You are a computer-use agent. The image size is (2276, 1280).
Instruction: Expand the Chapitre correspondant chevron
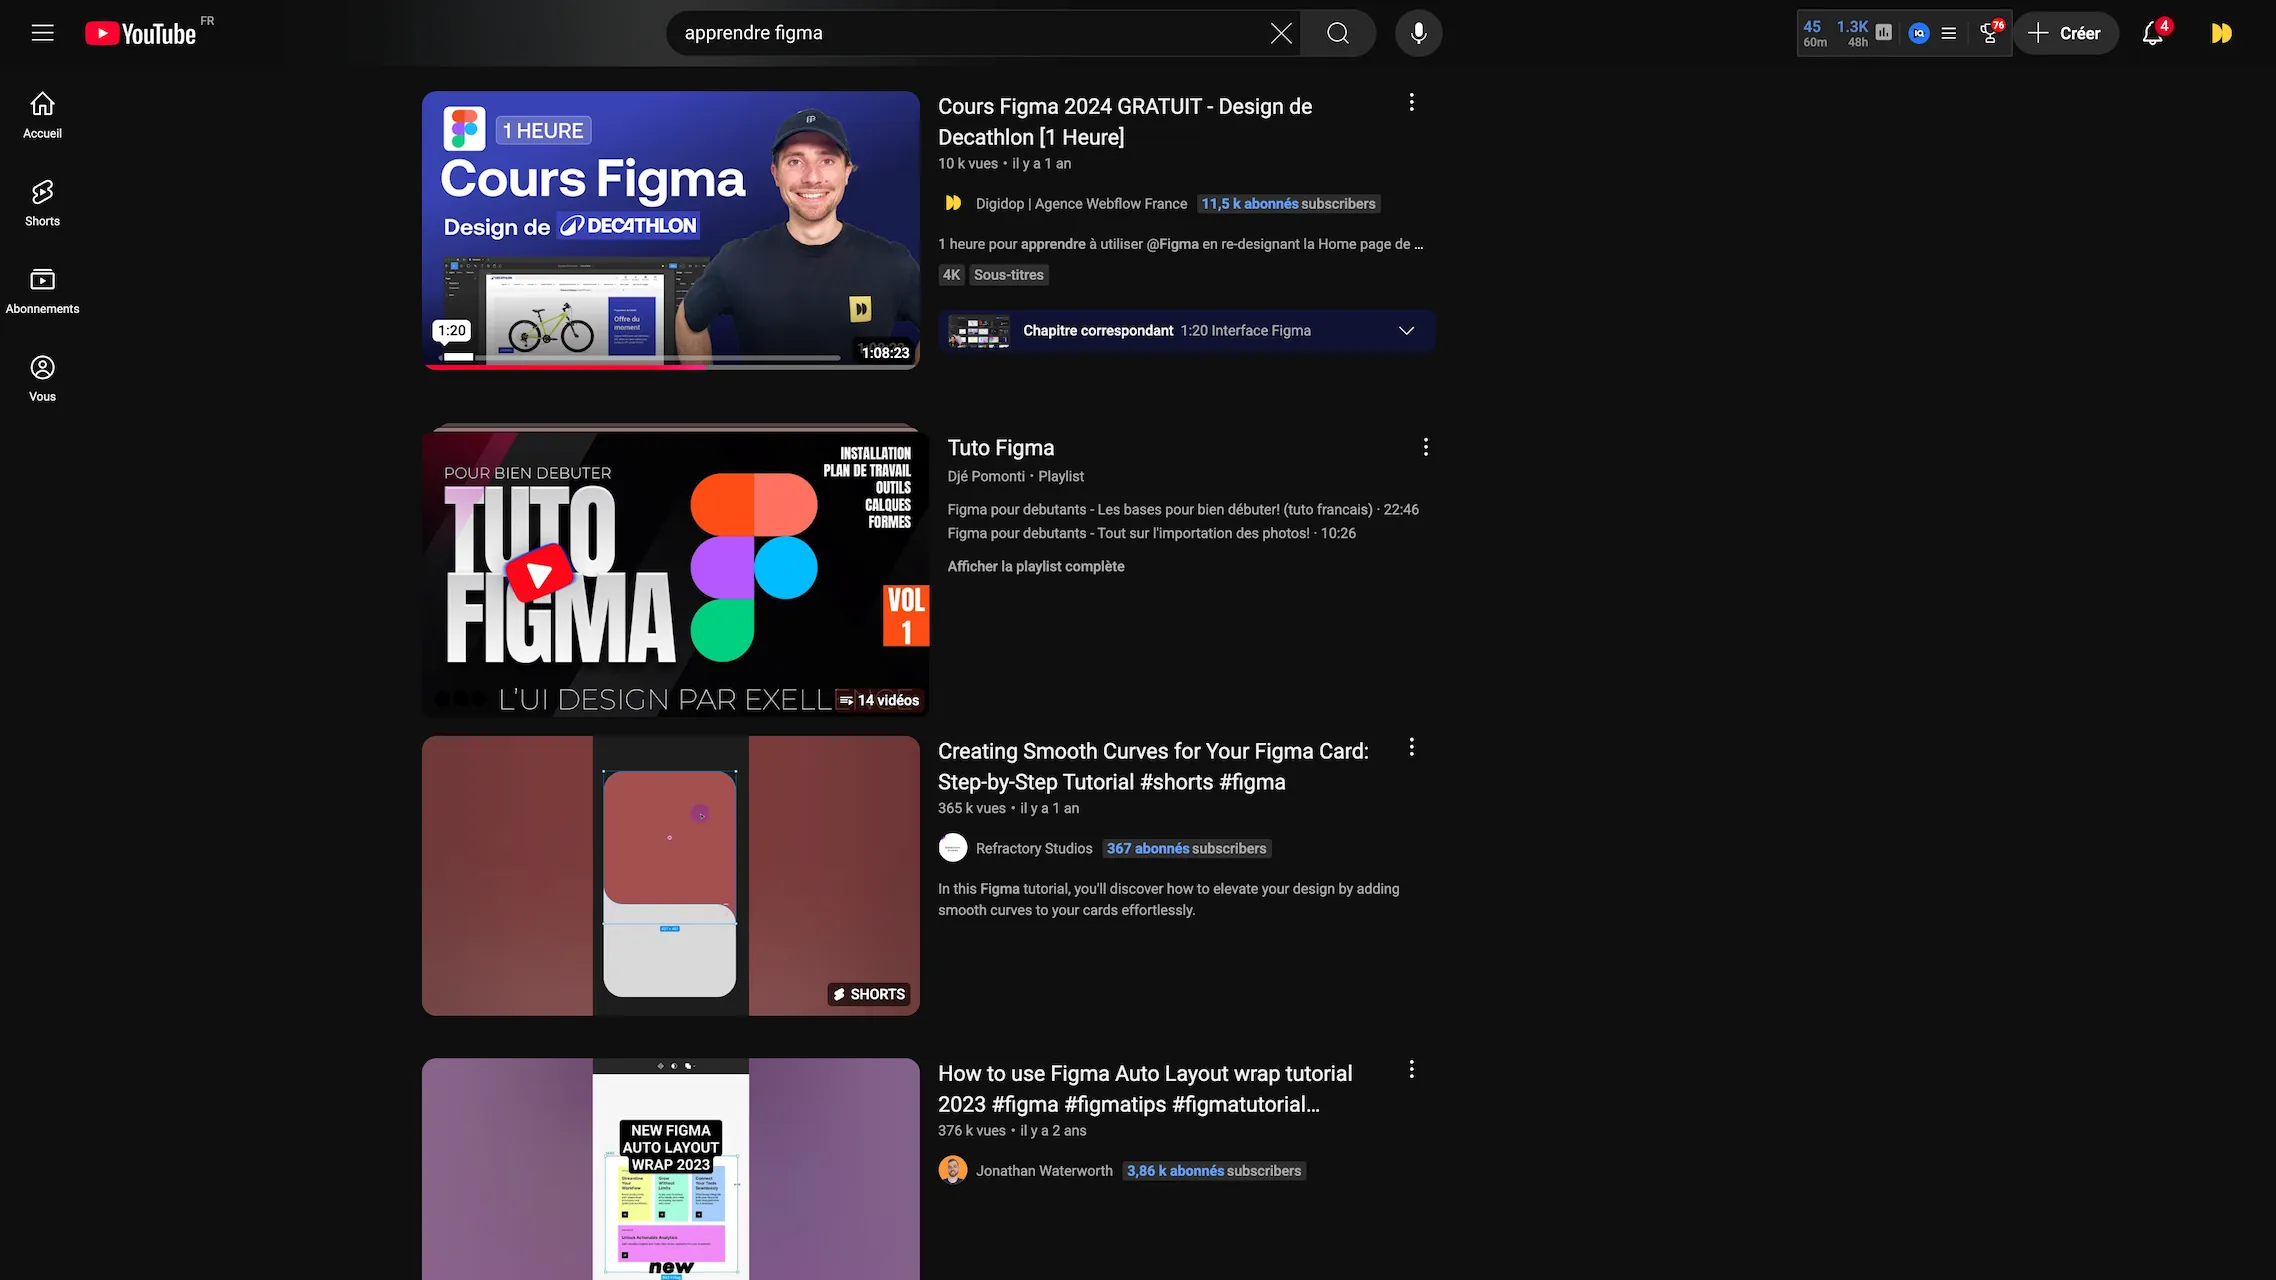[x=1406, y=331]
